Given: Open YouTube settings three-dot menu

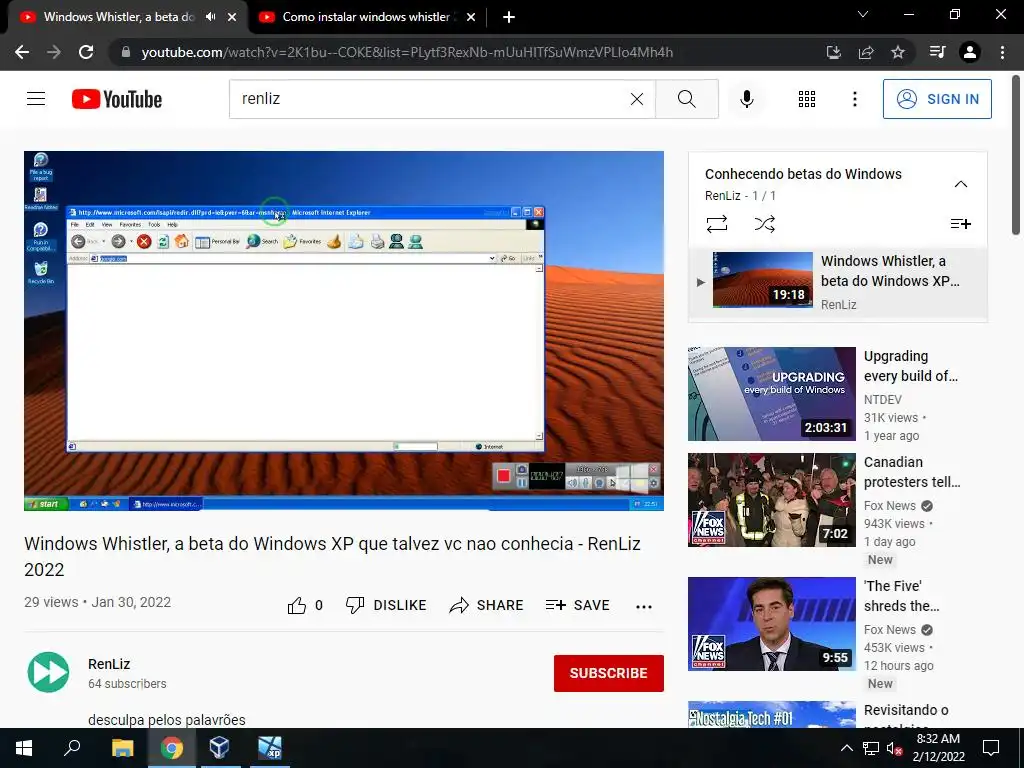Looking at the screenshot, I should [x=855, y=99].
